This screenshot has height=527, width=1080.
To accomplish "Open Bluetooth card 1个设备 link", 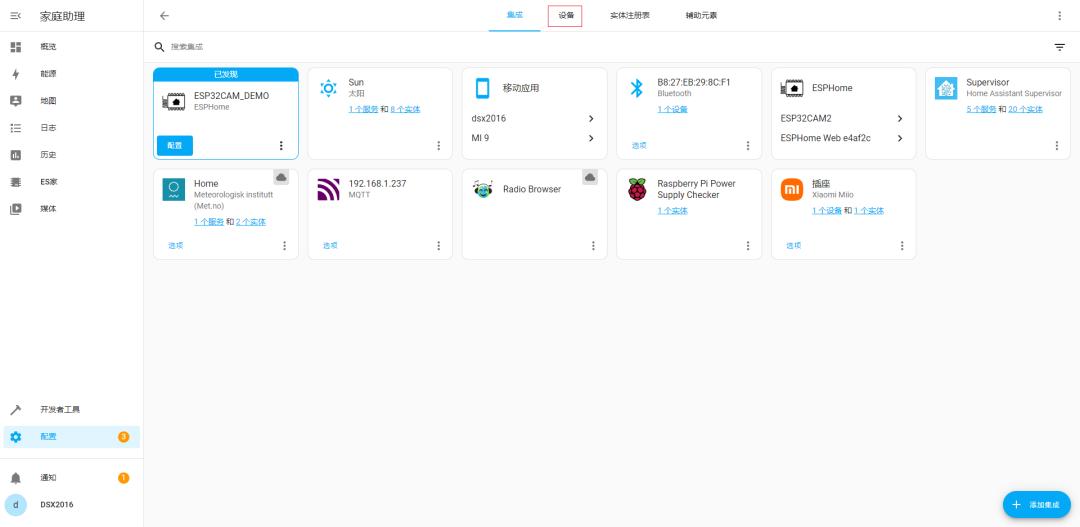I will point(672,110).
